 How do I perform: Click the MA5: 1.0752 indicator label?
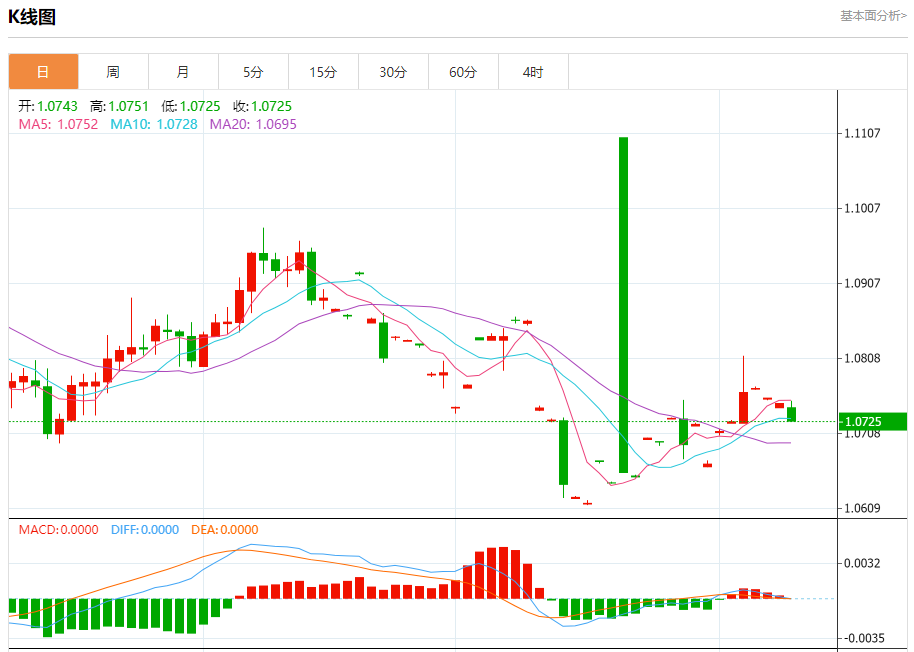(58, 124)
